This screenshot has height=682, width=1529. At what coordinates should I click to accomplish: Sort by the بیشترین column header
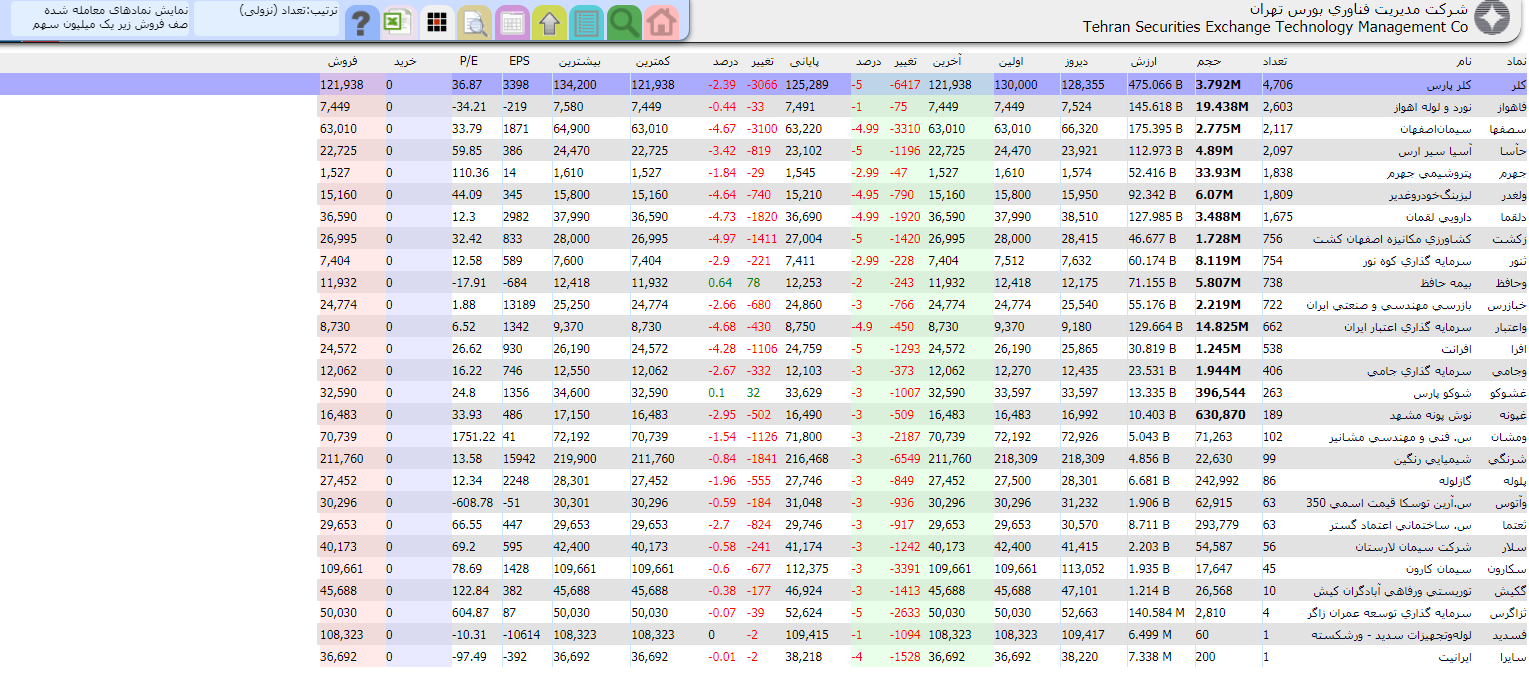(x=579, y=62)
